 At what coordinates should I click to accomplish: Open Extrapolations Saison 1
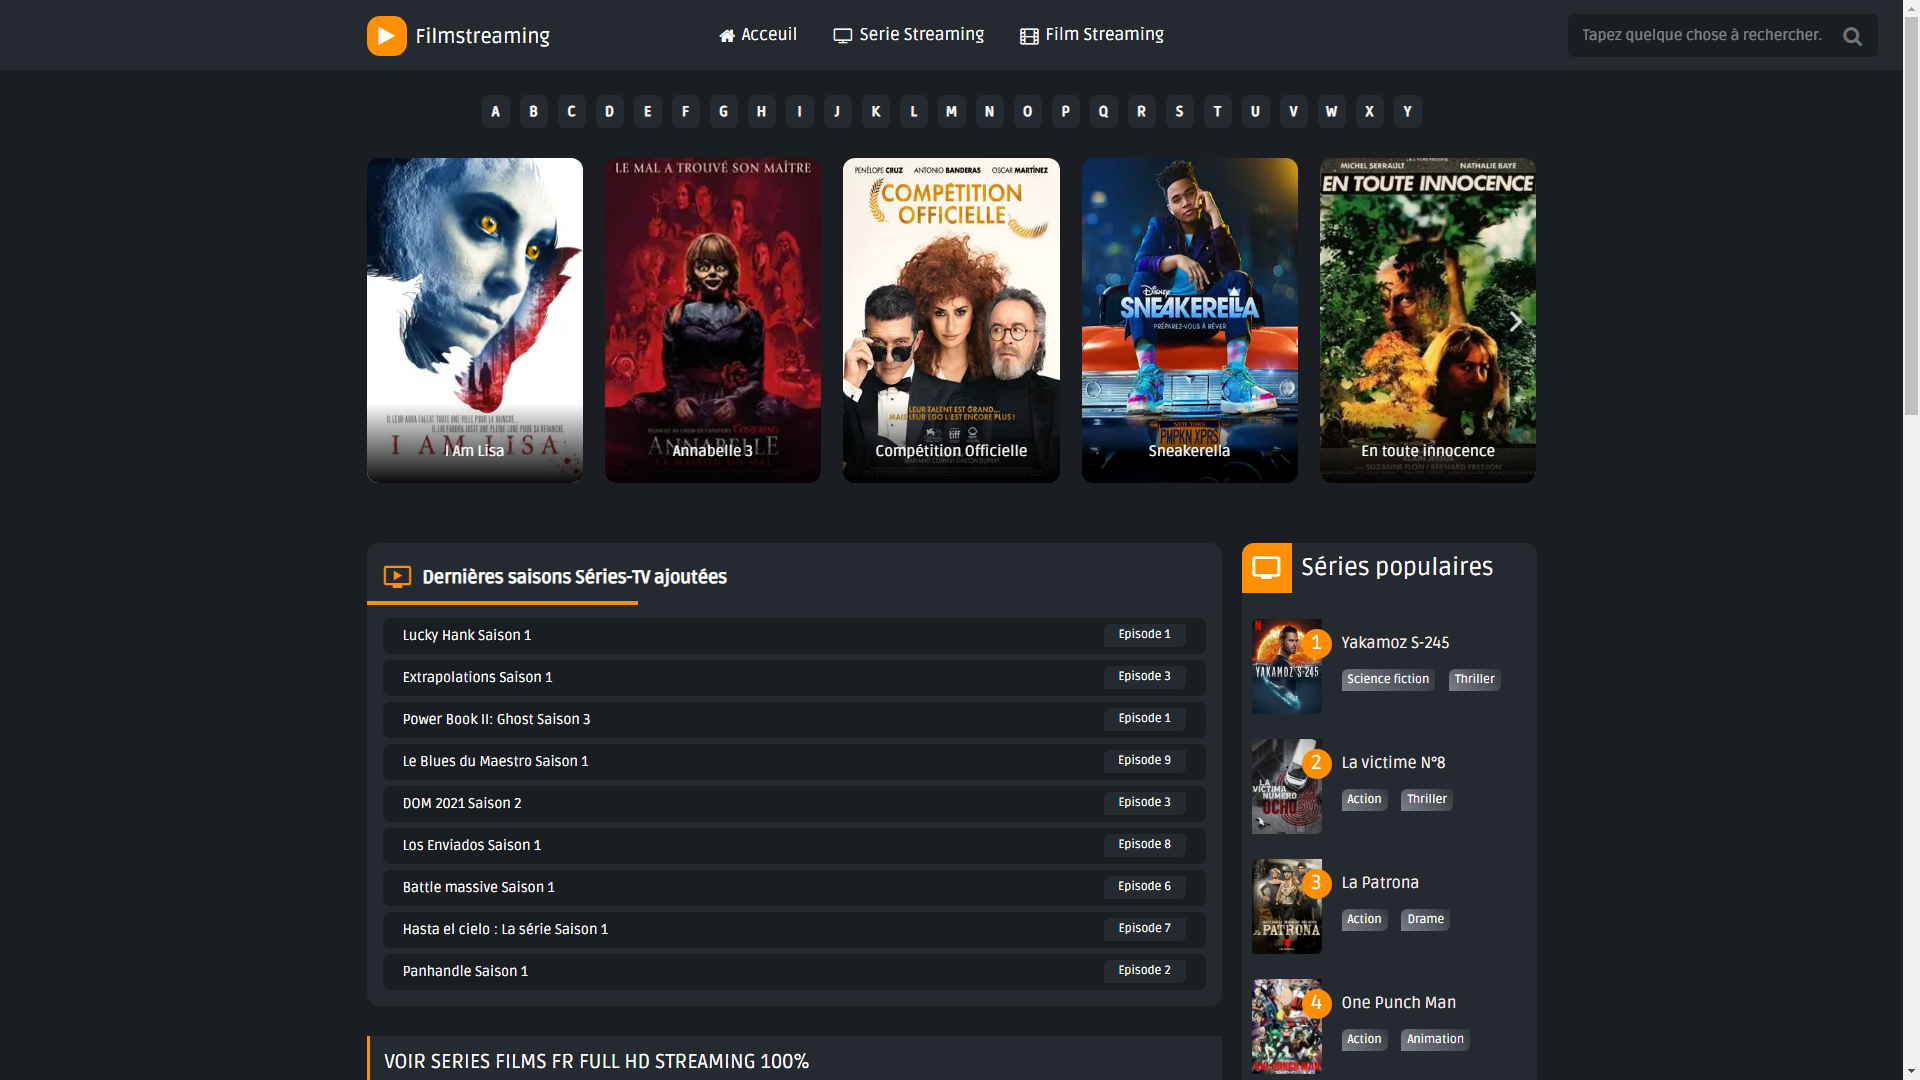tap(794, 678)
